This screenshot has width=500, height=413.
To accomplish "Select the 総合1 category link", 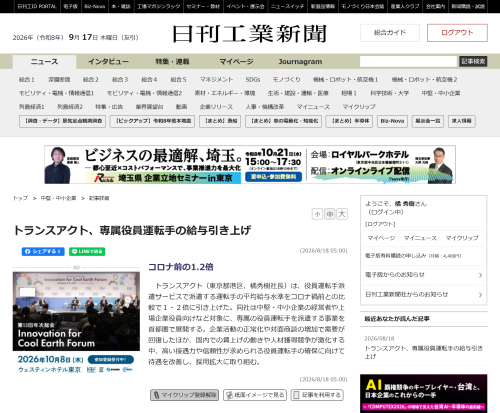I will point(27,80).
